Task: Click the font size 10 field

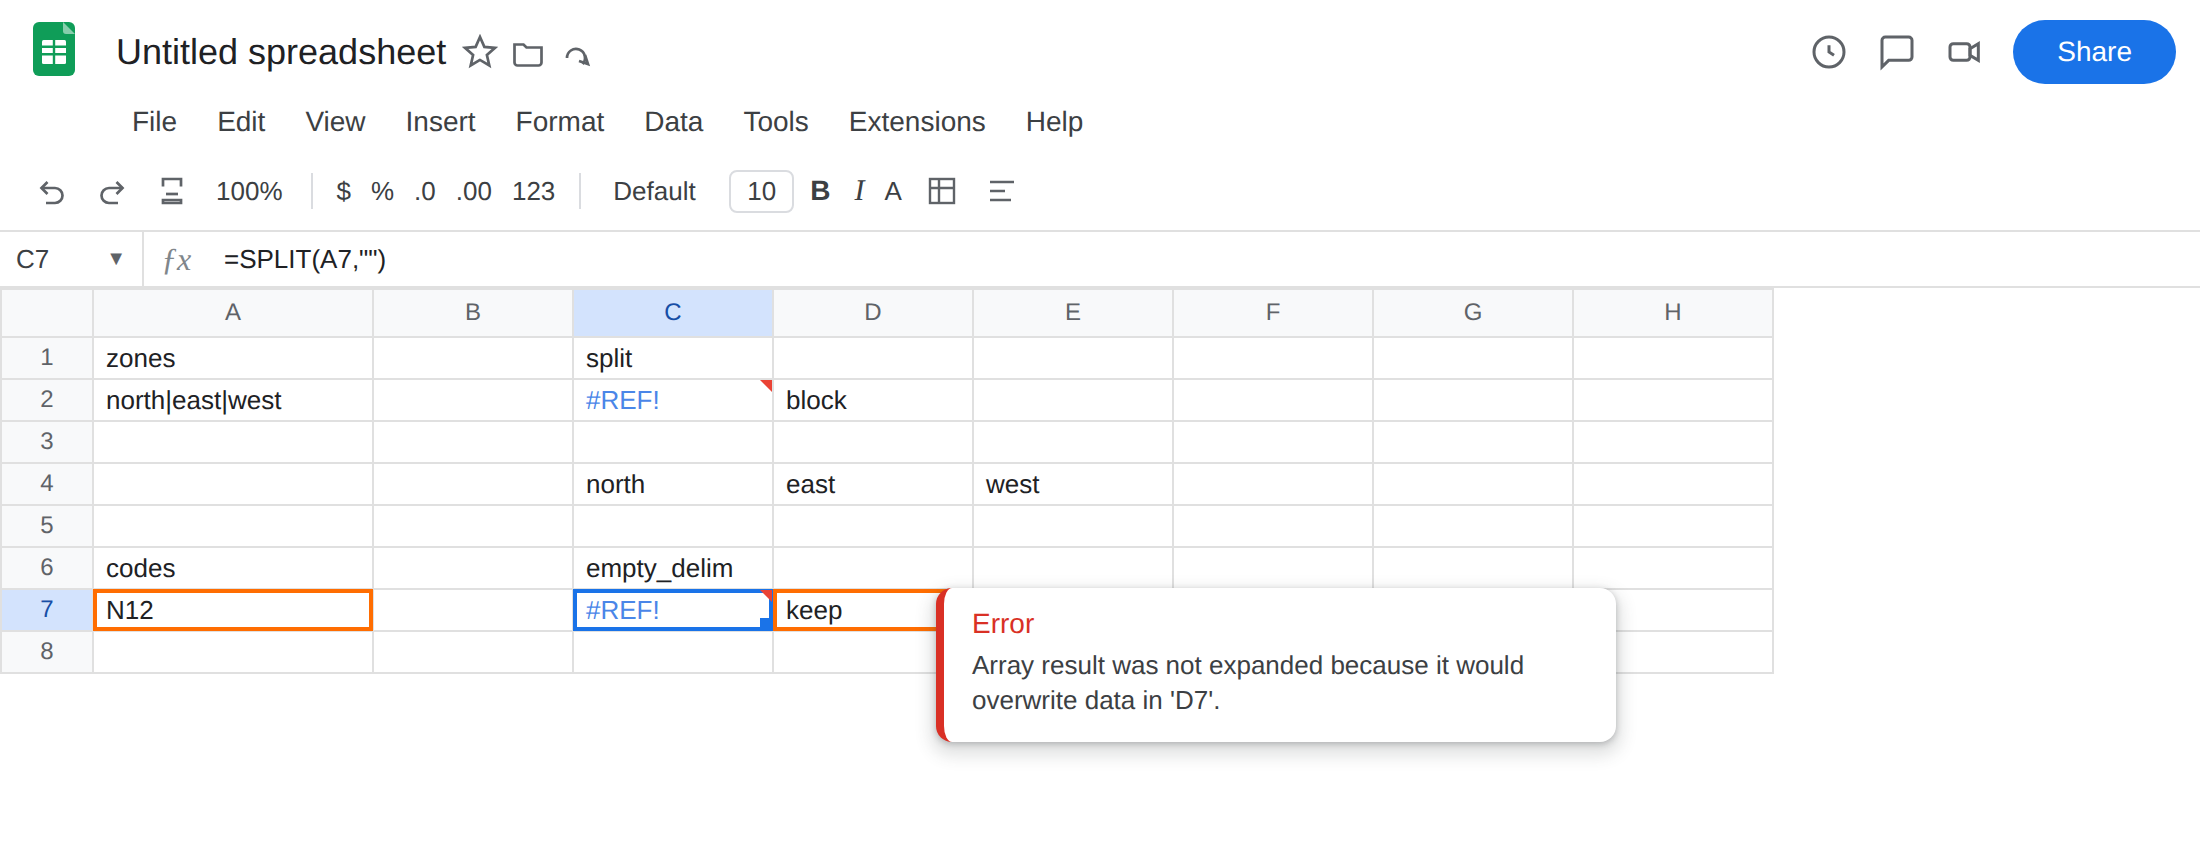Action: click(761, 191)
